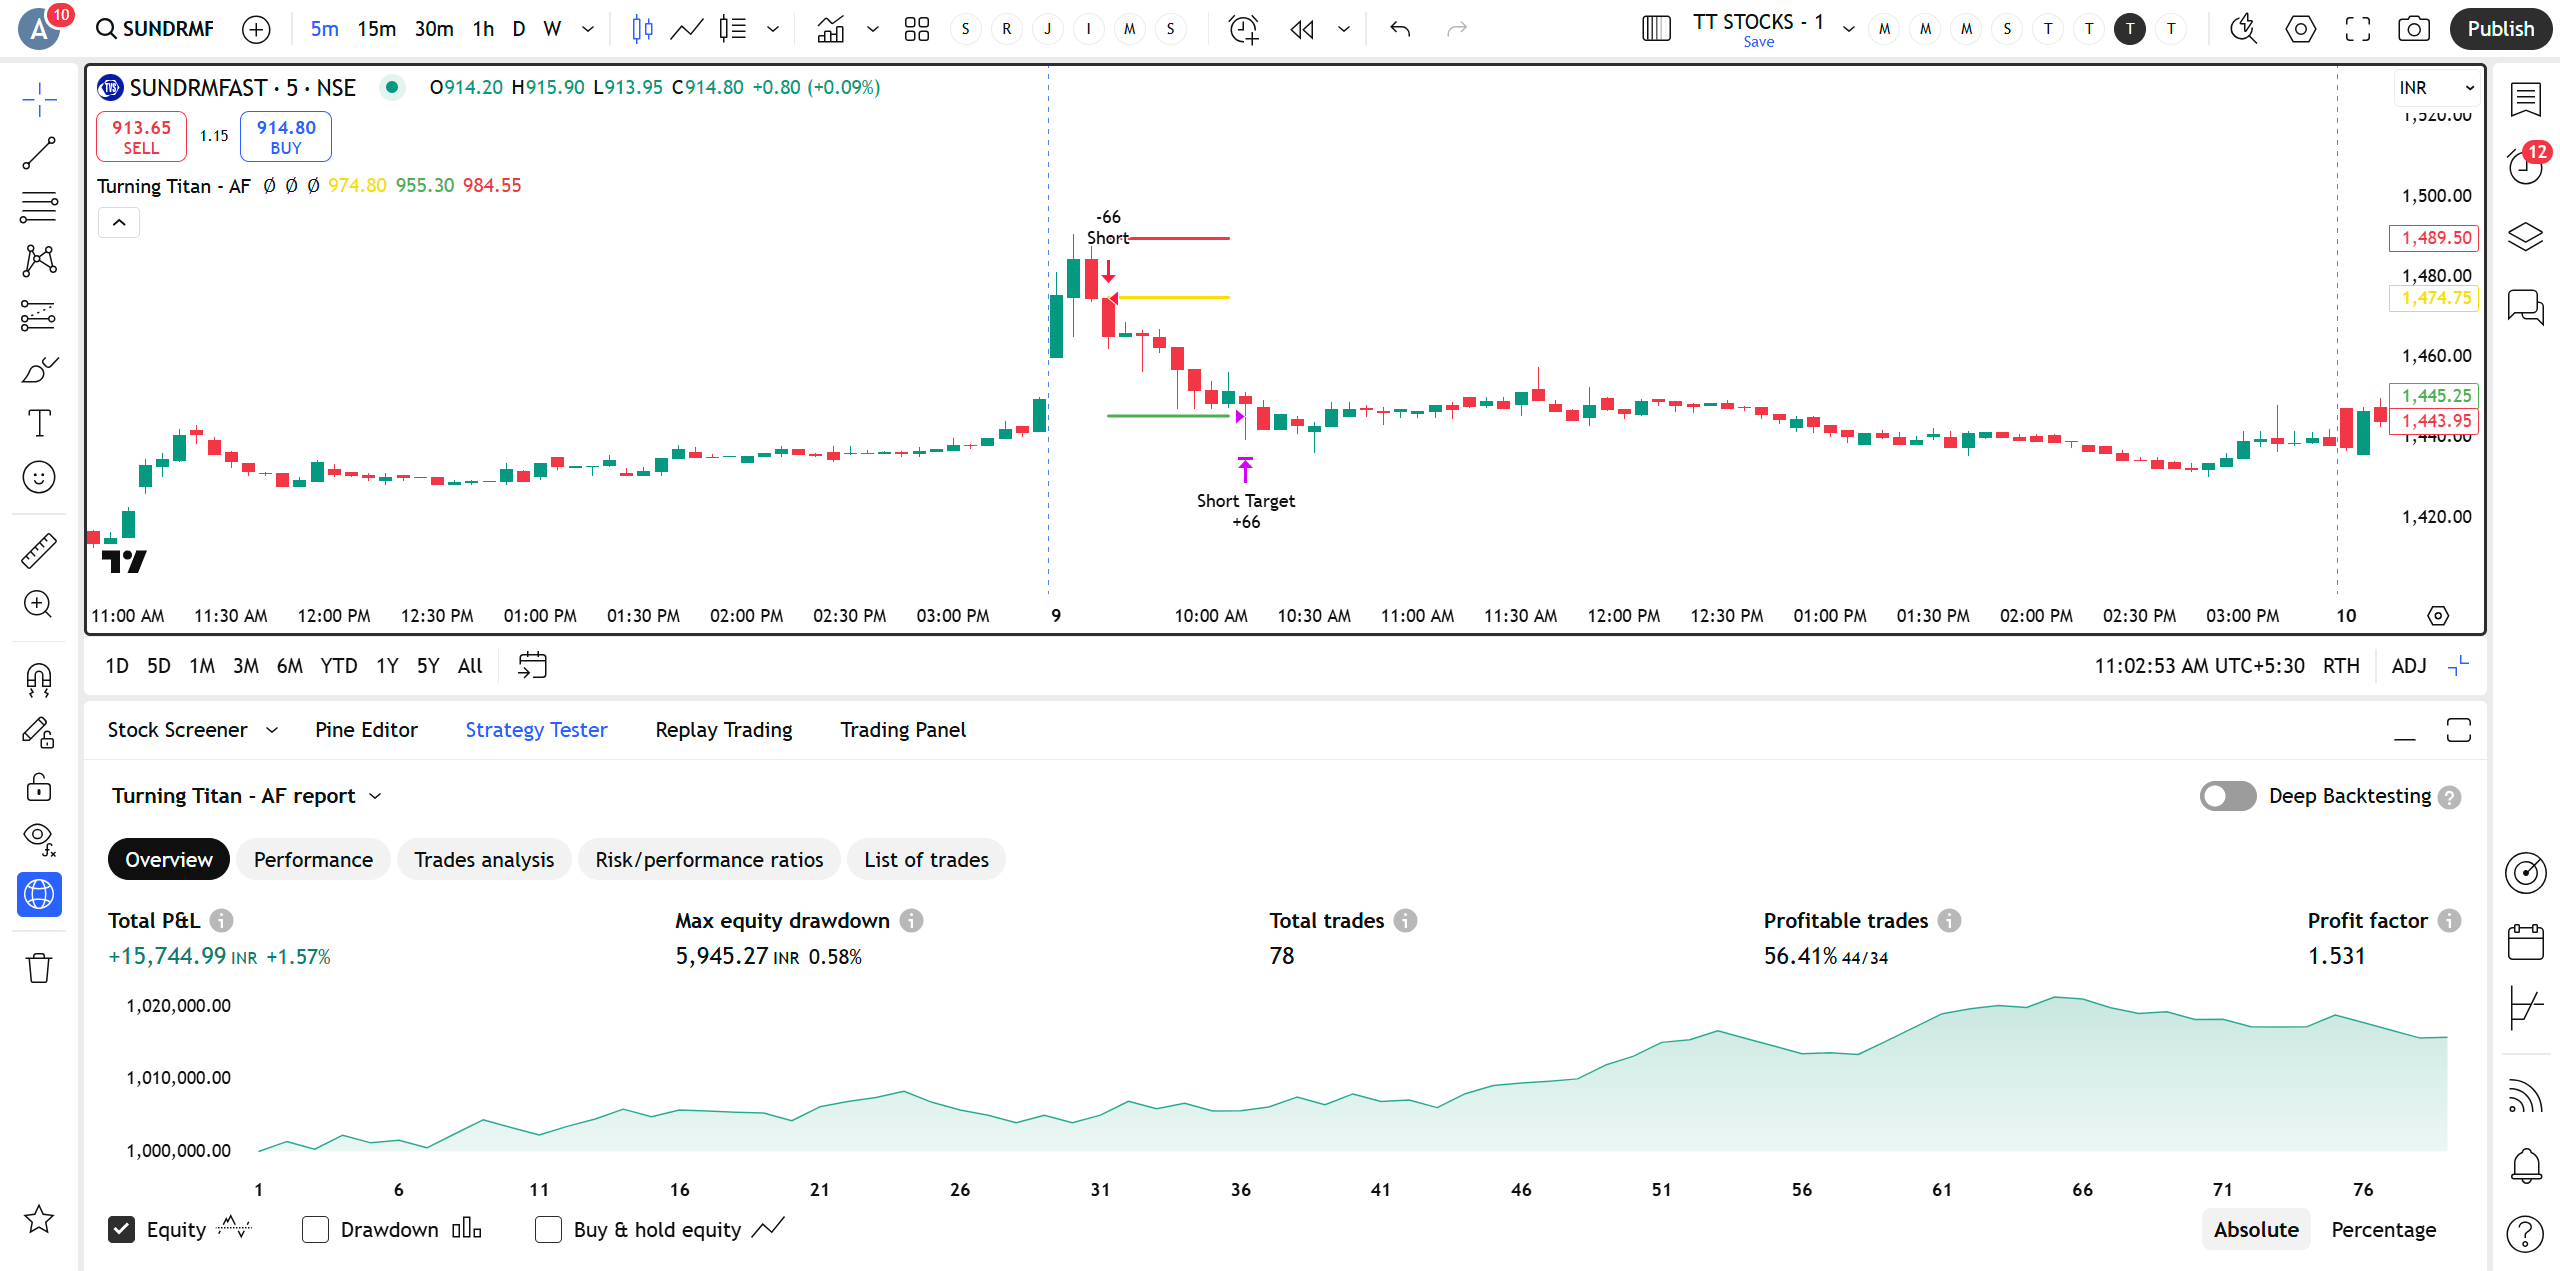Enter fullscreen chart mode
This screenshot has width=2560, height=1271.
(2357, 29)
